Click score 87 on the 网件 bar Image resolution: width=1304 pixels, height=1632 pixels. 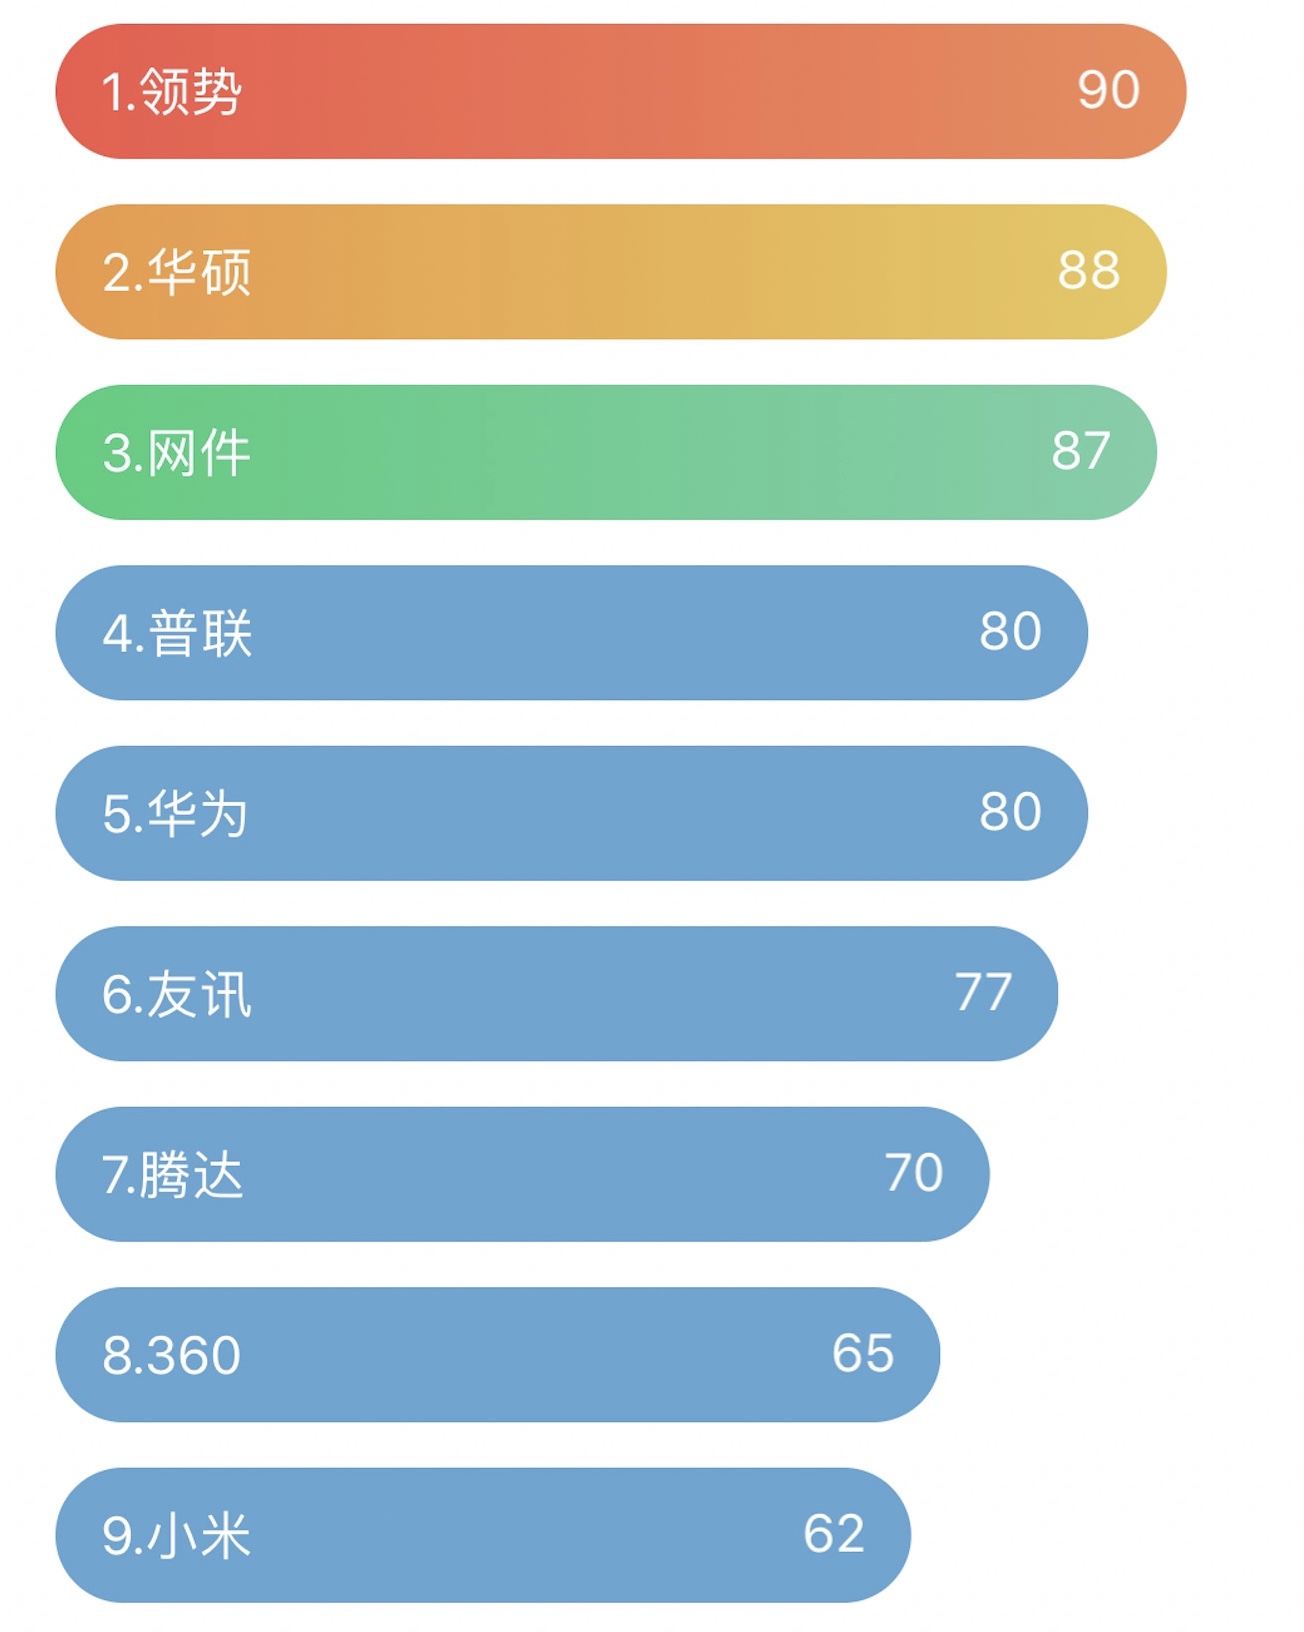point(1080,451)
